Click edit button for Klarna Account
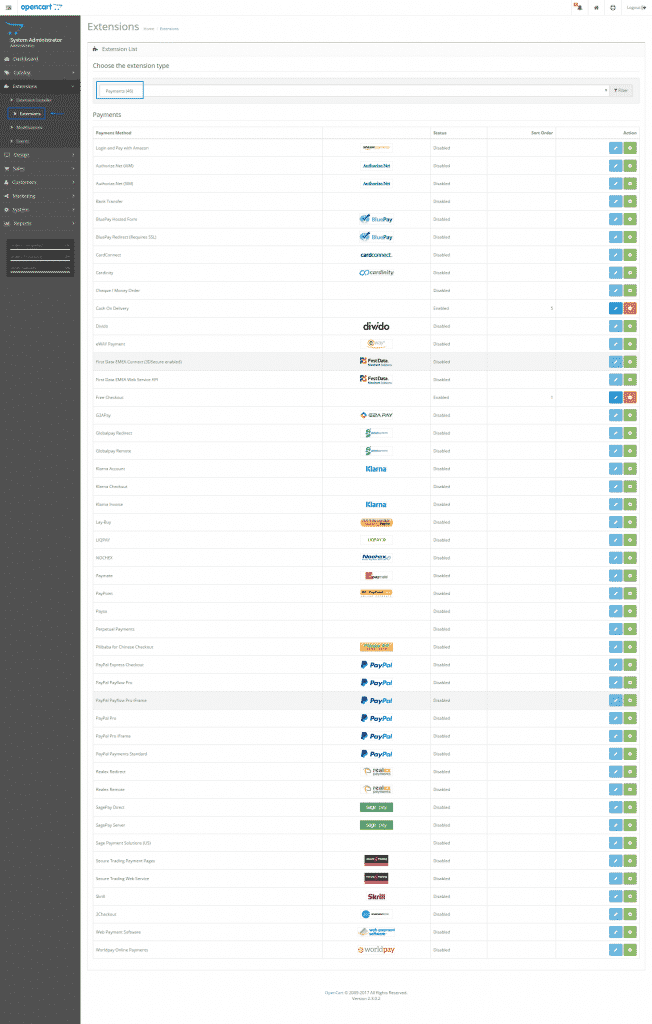Image resolution: width=652 pixels, height=1024 pixels. [615, 468]
